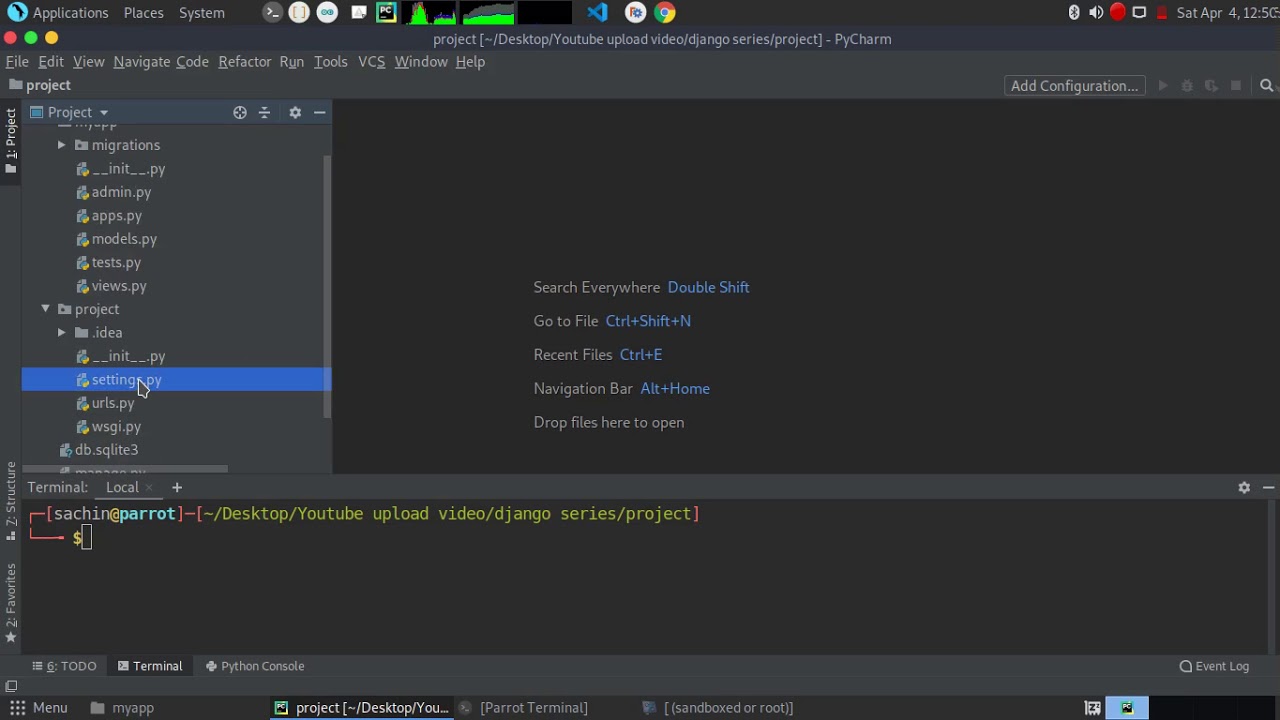Open the File menu
The width and height of the screenshot is (1280, 720).
[17, 62]
